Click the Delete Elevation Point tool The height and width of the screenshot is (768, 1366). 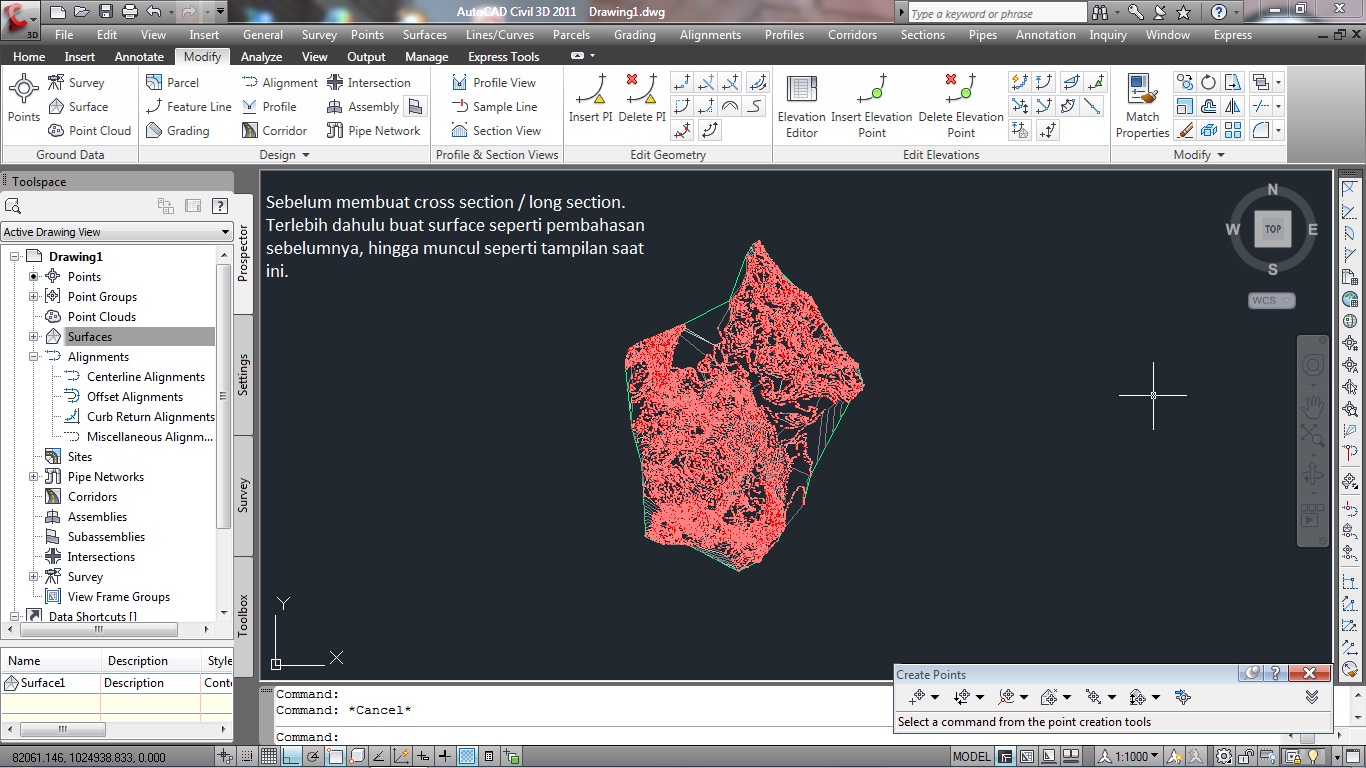[x=961, y=106]
